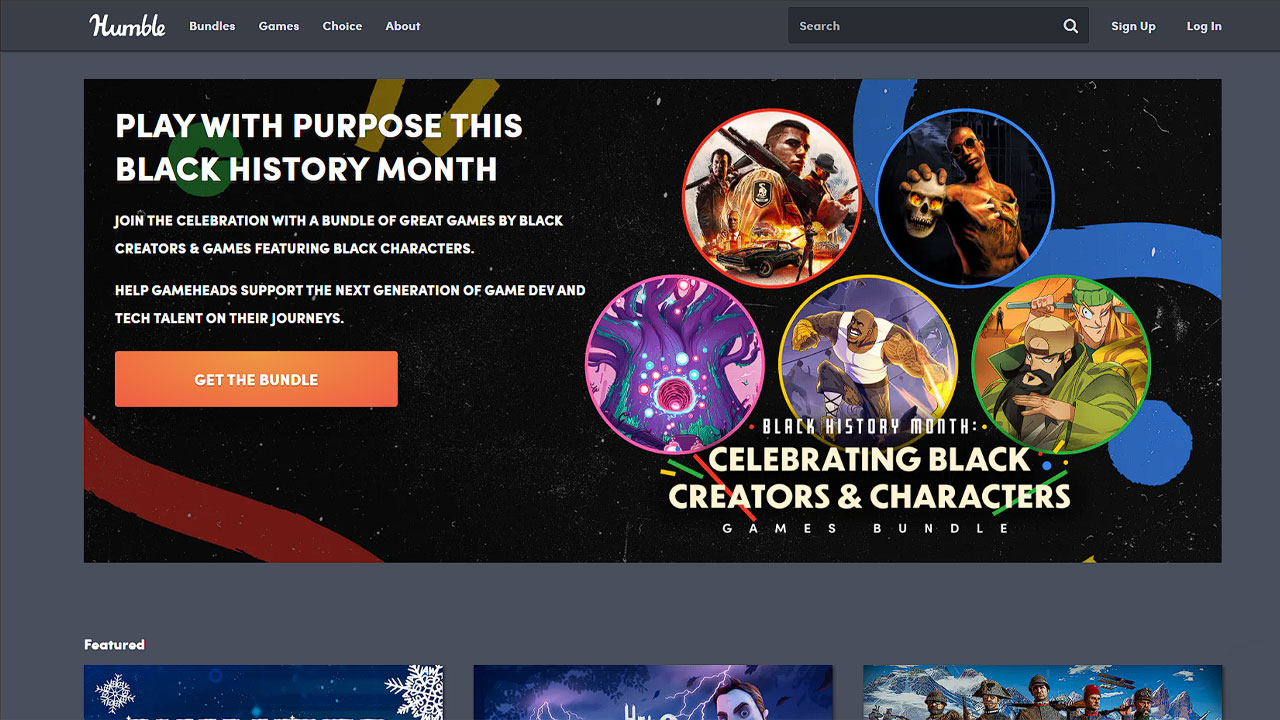1280x720 pixels.
Task: Open the first featured snowflake tile
Action: 263,692
